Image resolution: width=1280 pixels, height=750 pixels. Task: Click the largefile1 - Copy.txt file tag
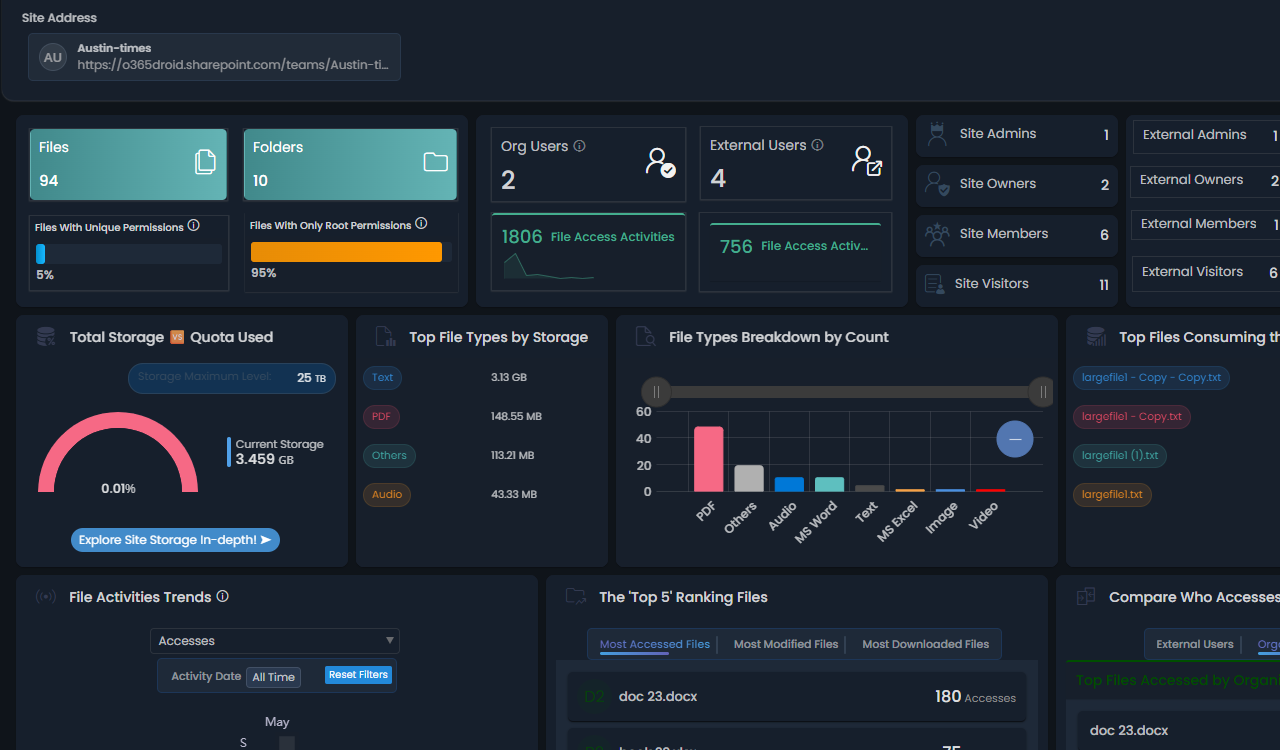(1131, 416)
